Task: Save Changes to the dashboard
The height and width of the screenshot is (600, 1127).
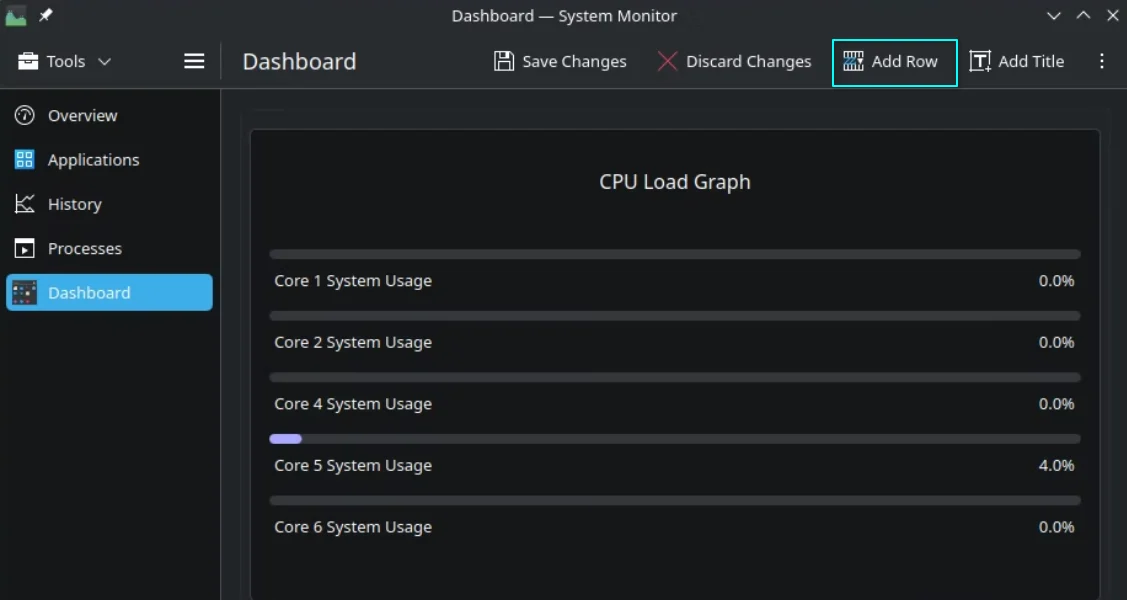Action: coord(560,62)
